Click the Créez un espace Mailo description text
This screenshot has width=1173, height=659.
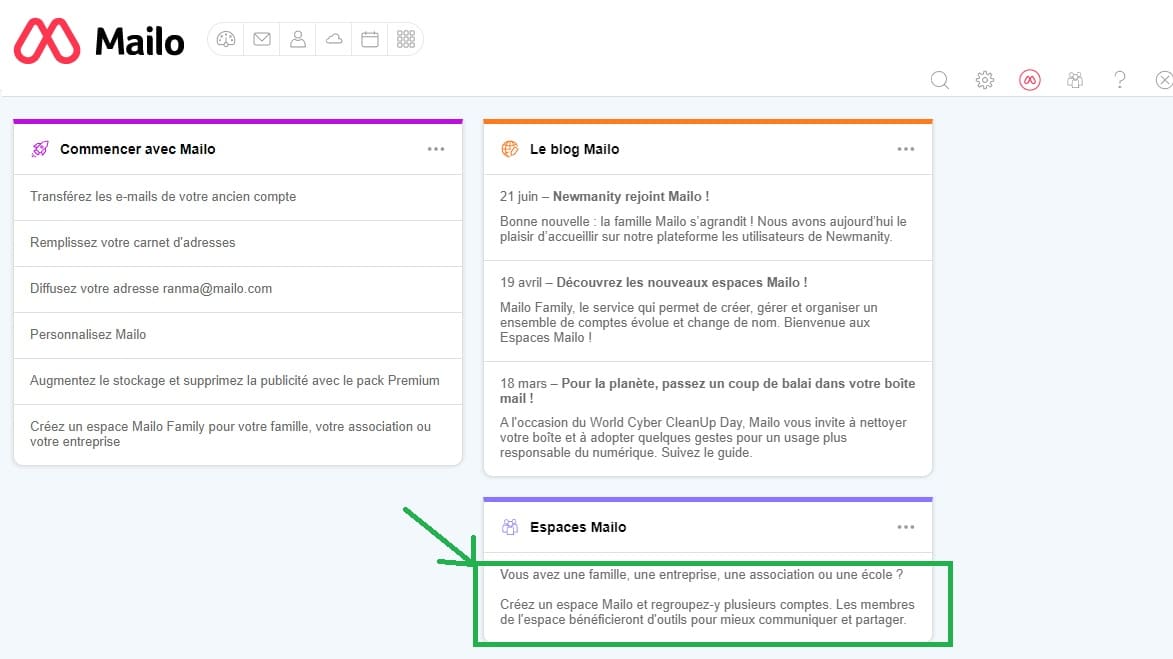pyautogui.click(x=707, y=612)
